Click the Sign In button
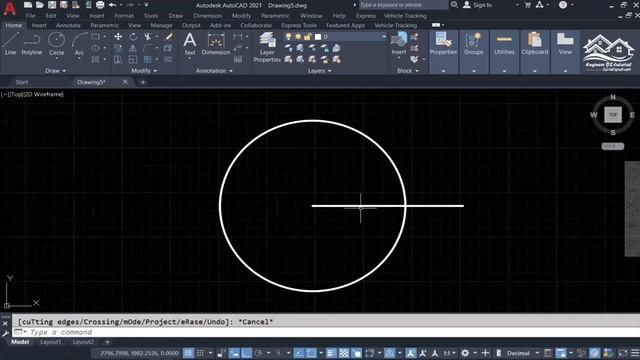The width and height of the screenshot is (640, 360). 478,5
